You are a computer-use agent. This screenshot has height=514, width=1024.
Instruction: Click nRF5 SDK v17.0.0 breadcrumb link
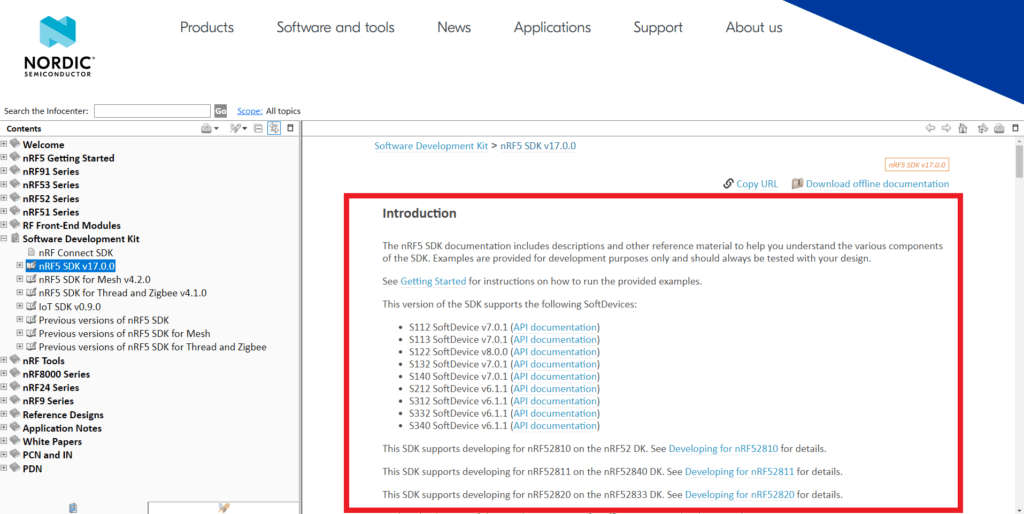click(538, 146)
